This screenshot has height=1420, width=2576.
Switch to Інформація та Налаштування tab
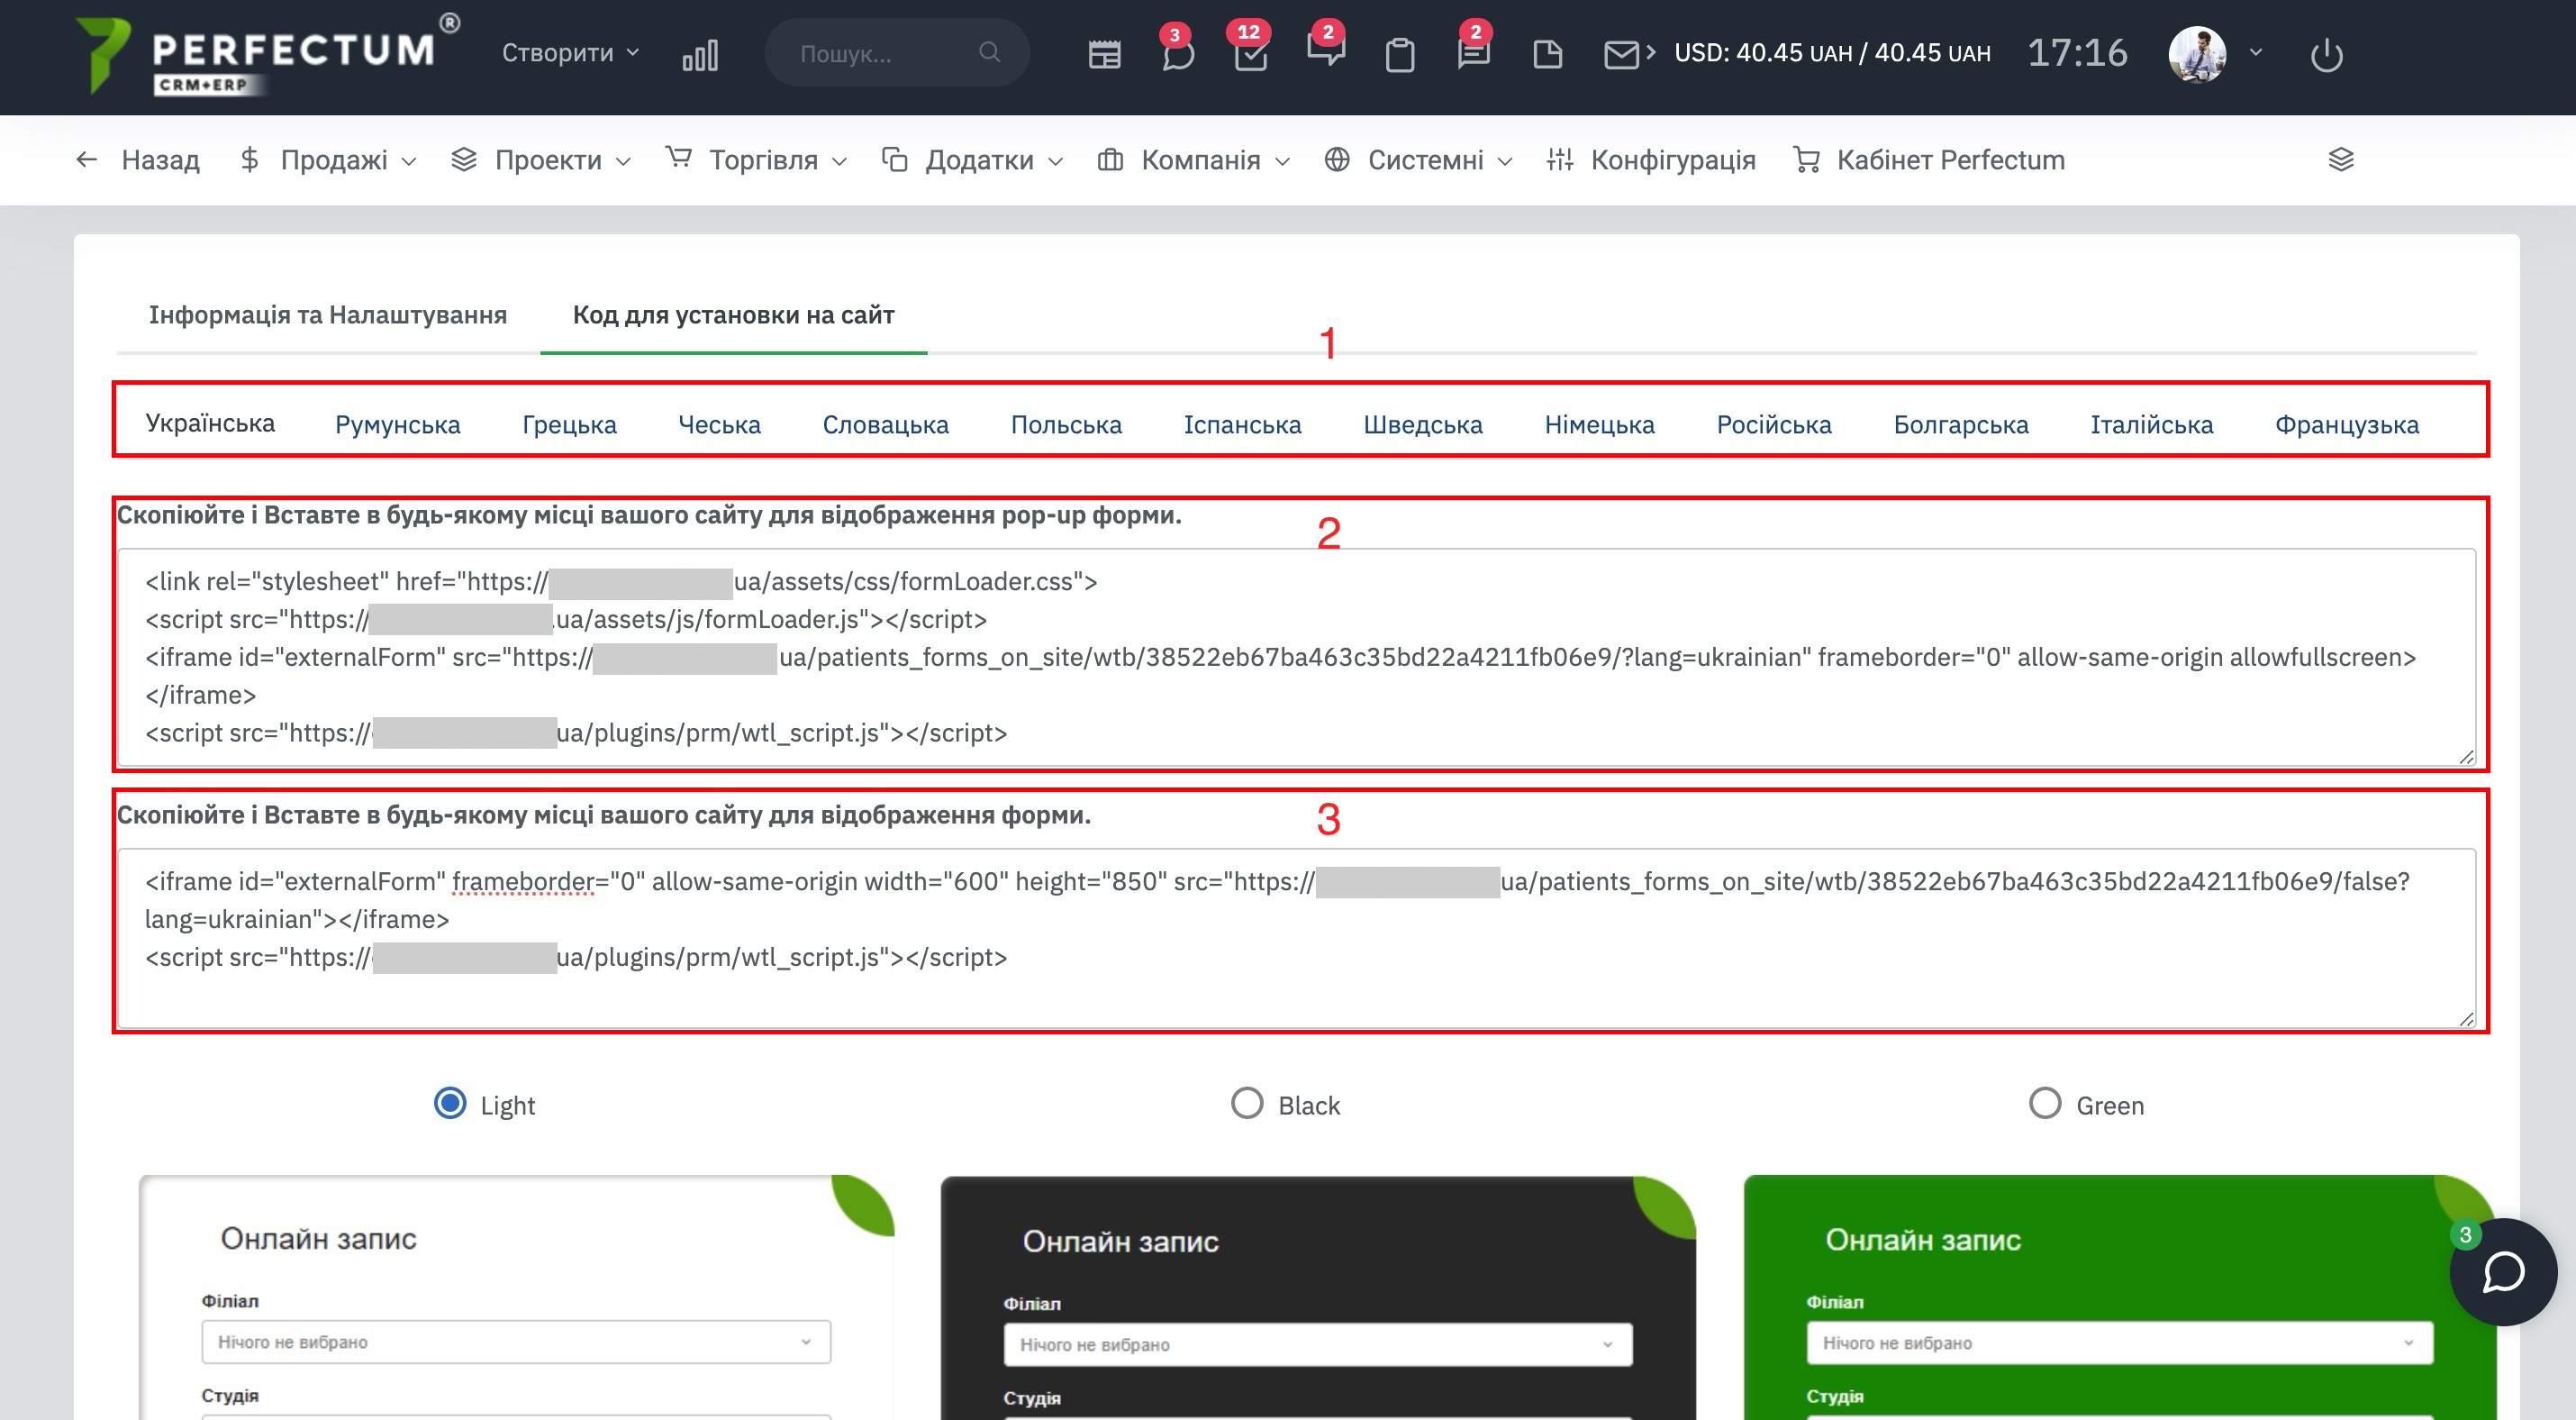328,315
